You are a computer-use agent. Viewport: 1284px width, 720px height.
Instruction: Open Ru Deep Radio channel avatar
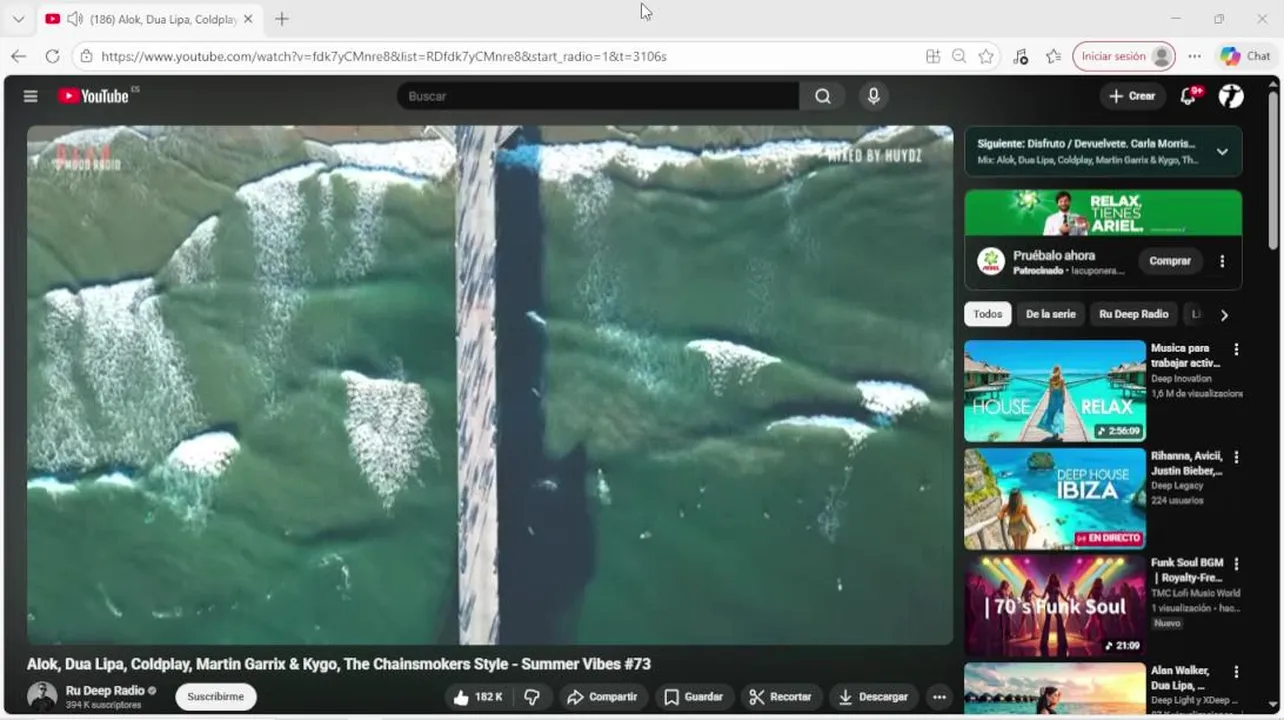tap(42, 696)
